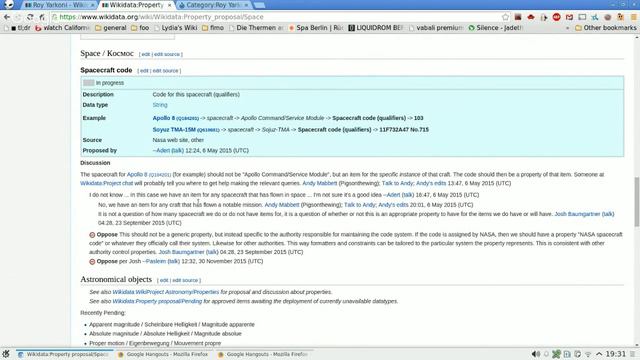640x360 pixels.
Task: Click the green puzzle tray icon
Action: pyautogui.click(x=556, y=354)
